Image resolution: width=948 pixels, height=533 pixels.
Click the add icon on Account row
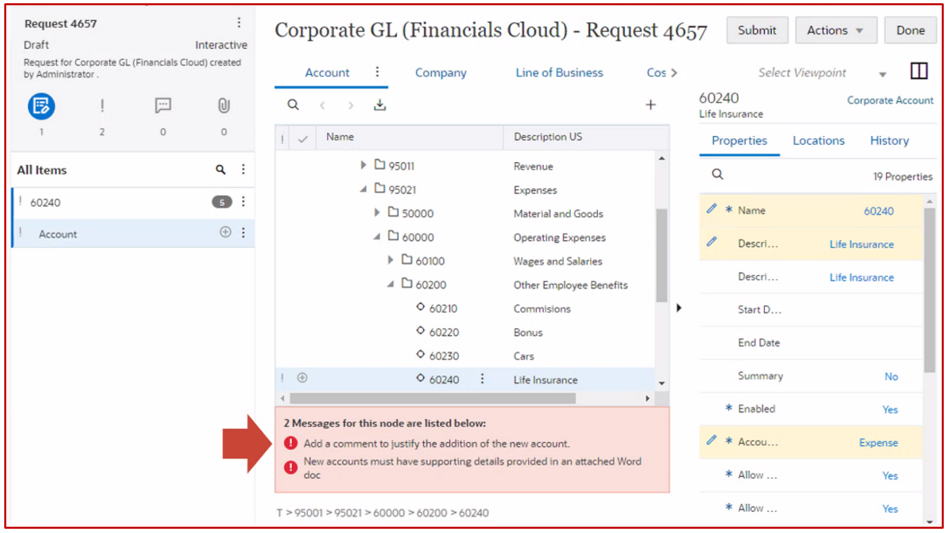coord(225,232)
